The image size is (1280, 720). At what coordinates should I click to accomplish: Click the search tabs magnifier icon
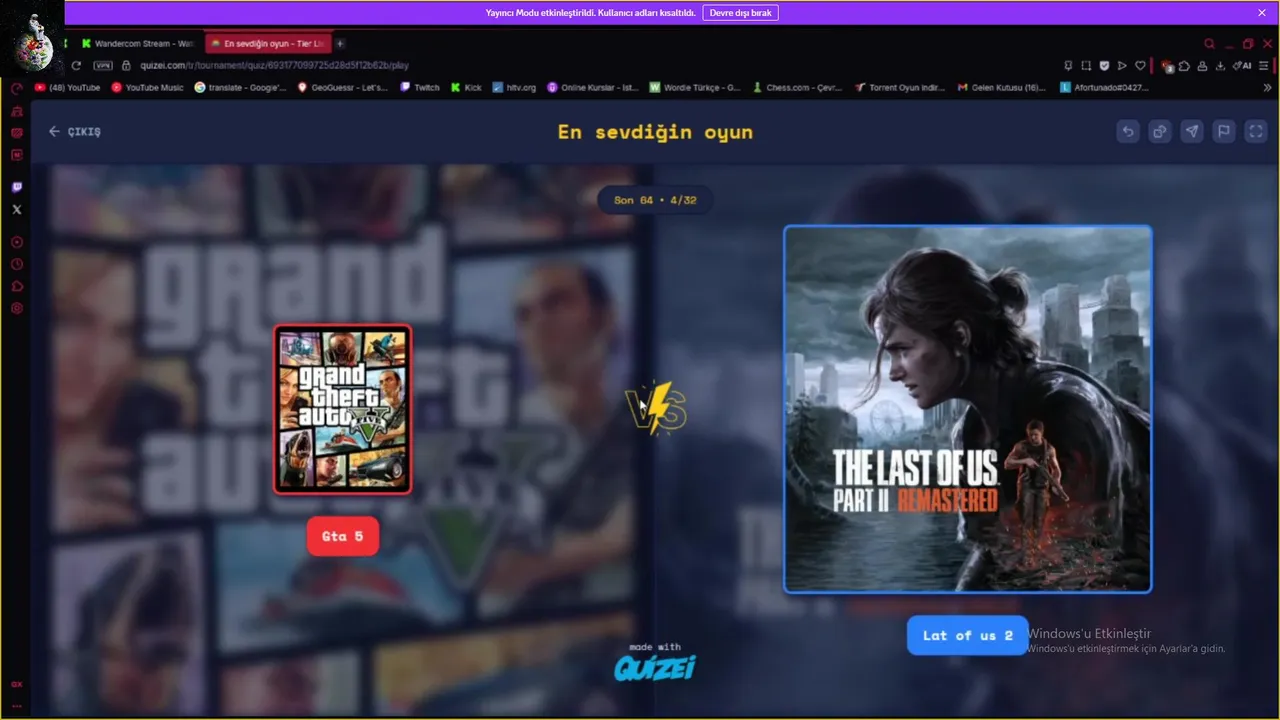click(1209, 44)
